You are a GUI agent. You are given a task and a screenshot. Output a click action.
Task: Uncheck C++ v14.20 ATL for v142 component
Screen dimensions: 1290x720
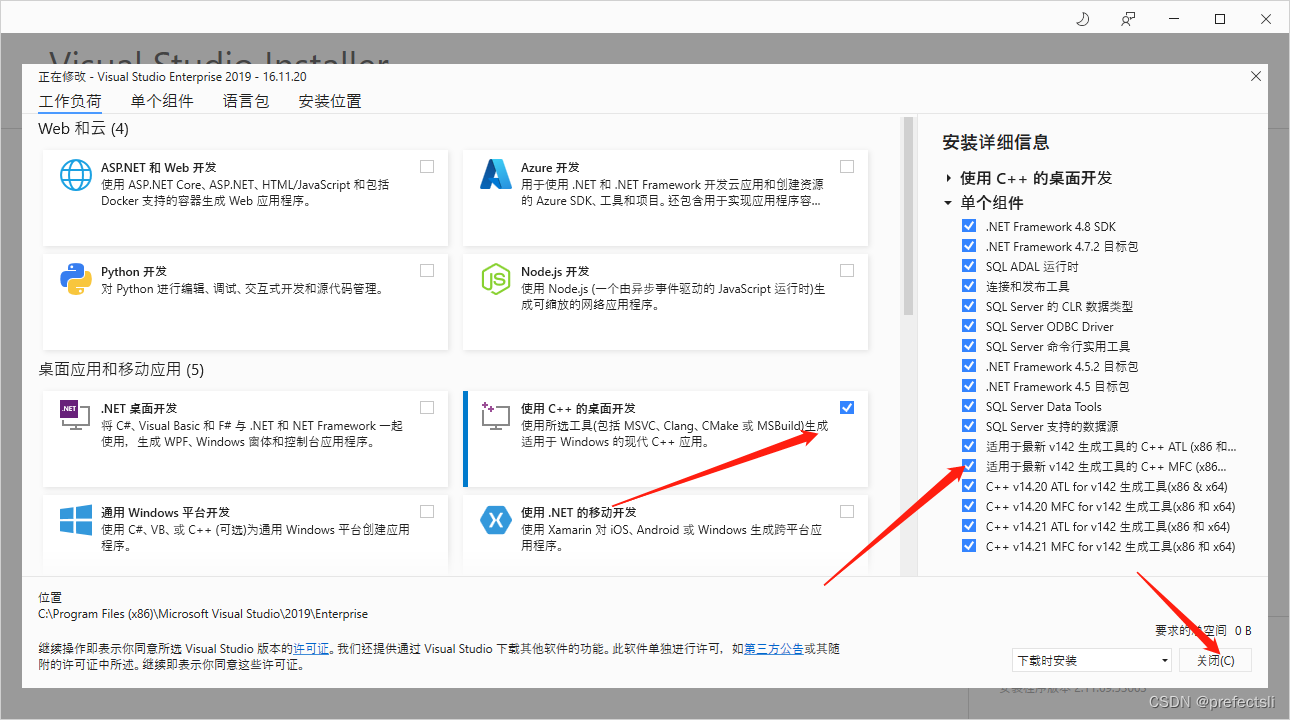pyautogui.click(x=968, y=486)
